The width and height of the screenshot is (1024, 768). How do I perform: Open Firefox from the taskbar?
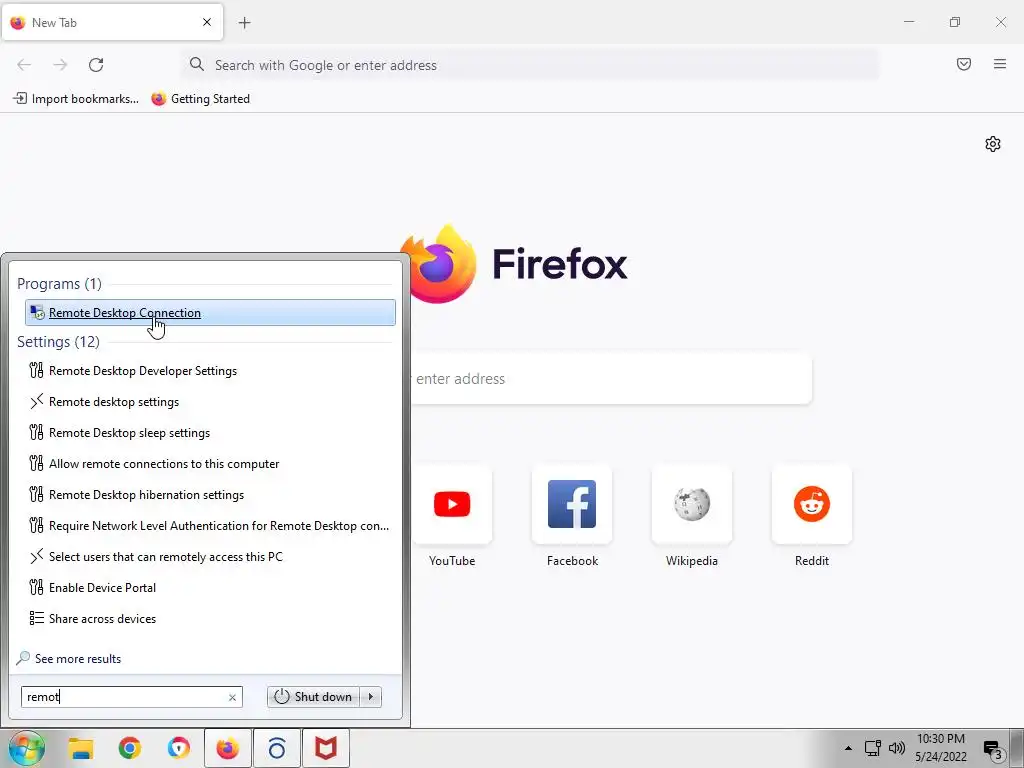pos(227,748)
